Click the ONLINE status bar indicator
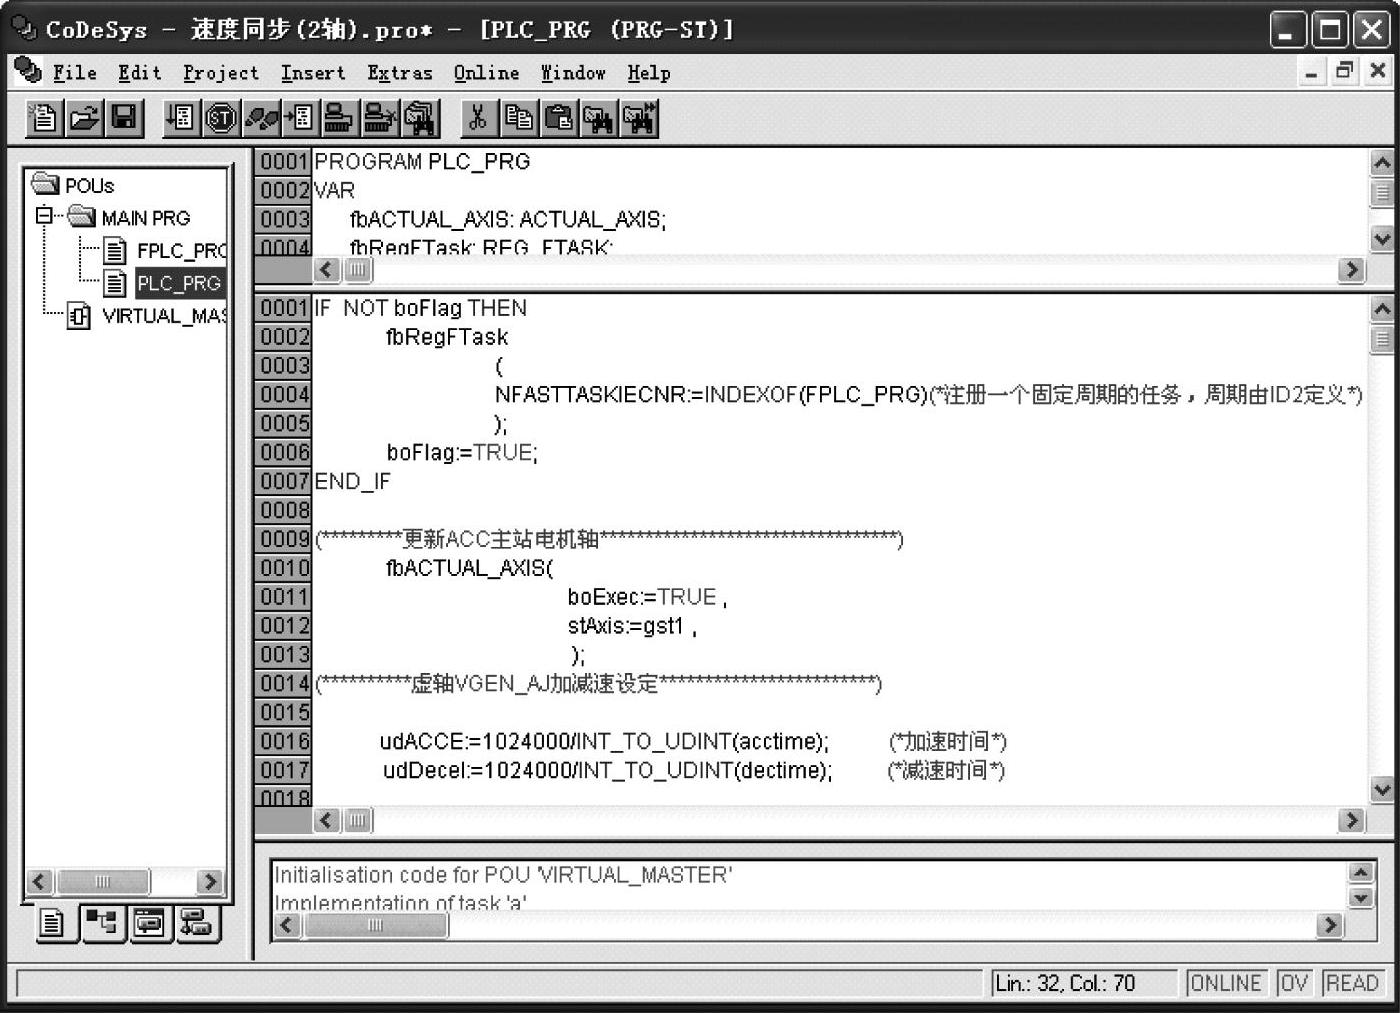 pos(1226,983)
